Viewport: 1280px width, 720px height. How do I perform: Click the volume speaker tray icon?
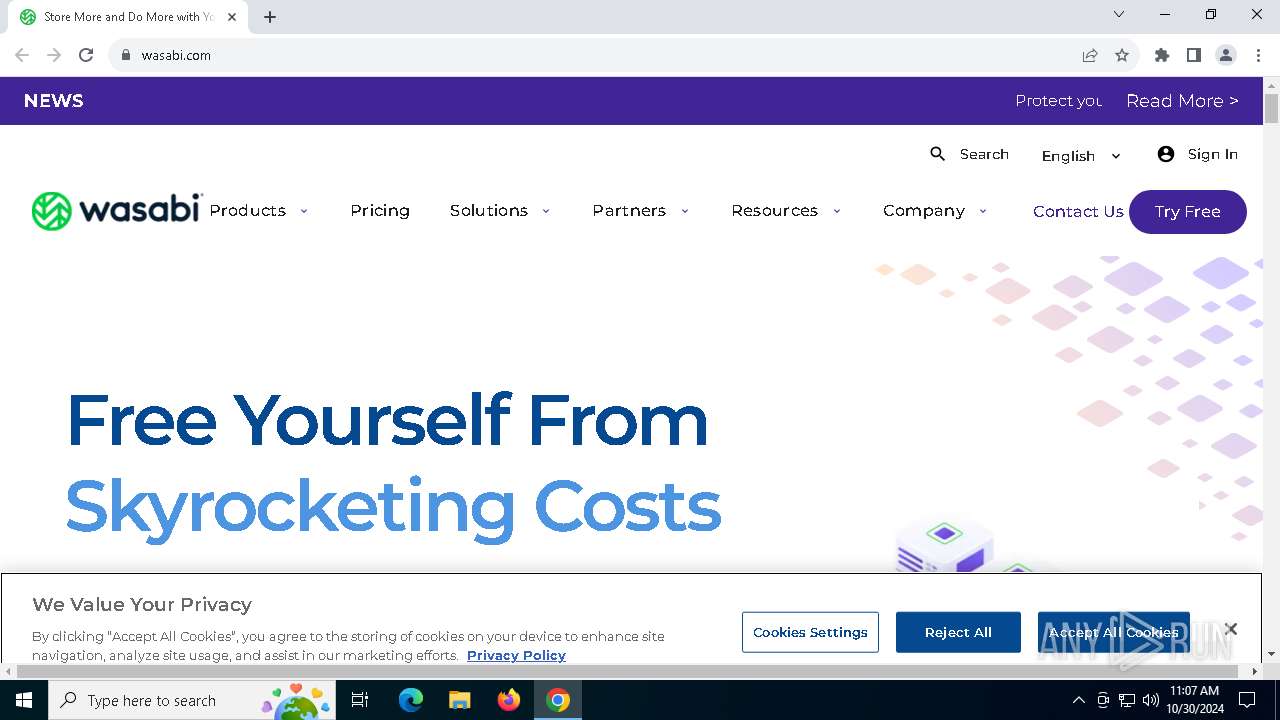[x=1150, y=700]
